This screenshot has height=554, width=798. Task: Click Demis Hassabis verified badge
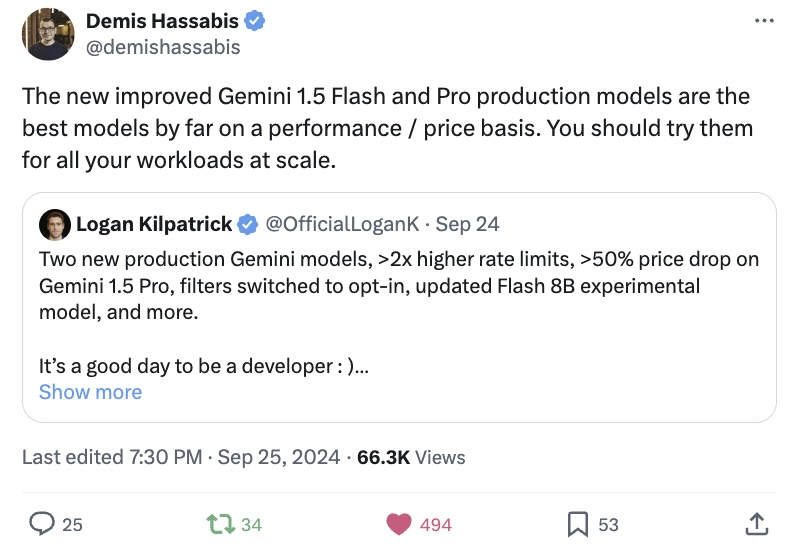click(x=254, y=21)
